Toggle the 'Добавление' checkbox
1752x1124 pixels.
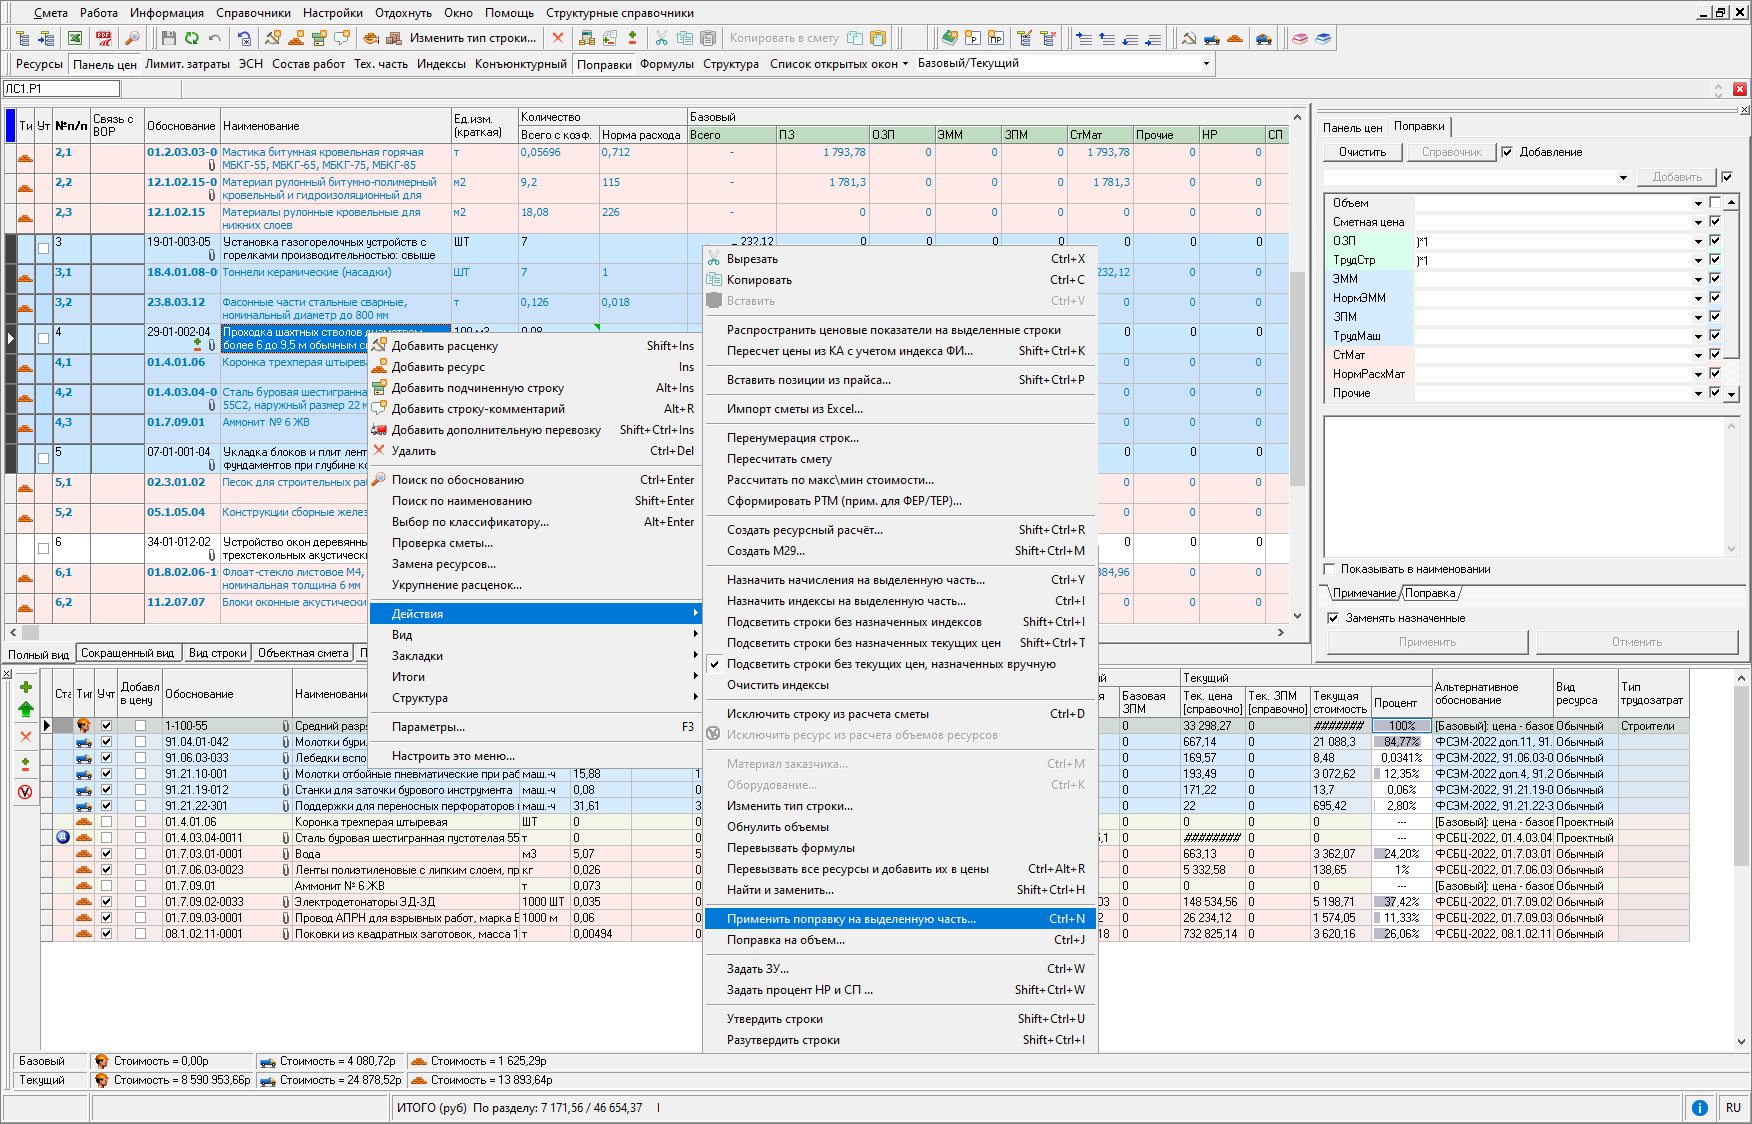coord(1507,152)
